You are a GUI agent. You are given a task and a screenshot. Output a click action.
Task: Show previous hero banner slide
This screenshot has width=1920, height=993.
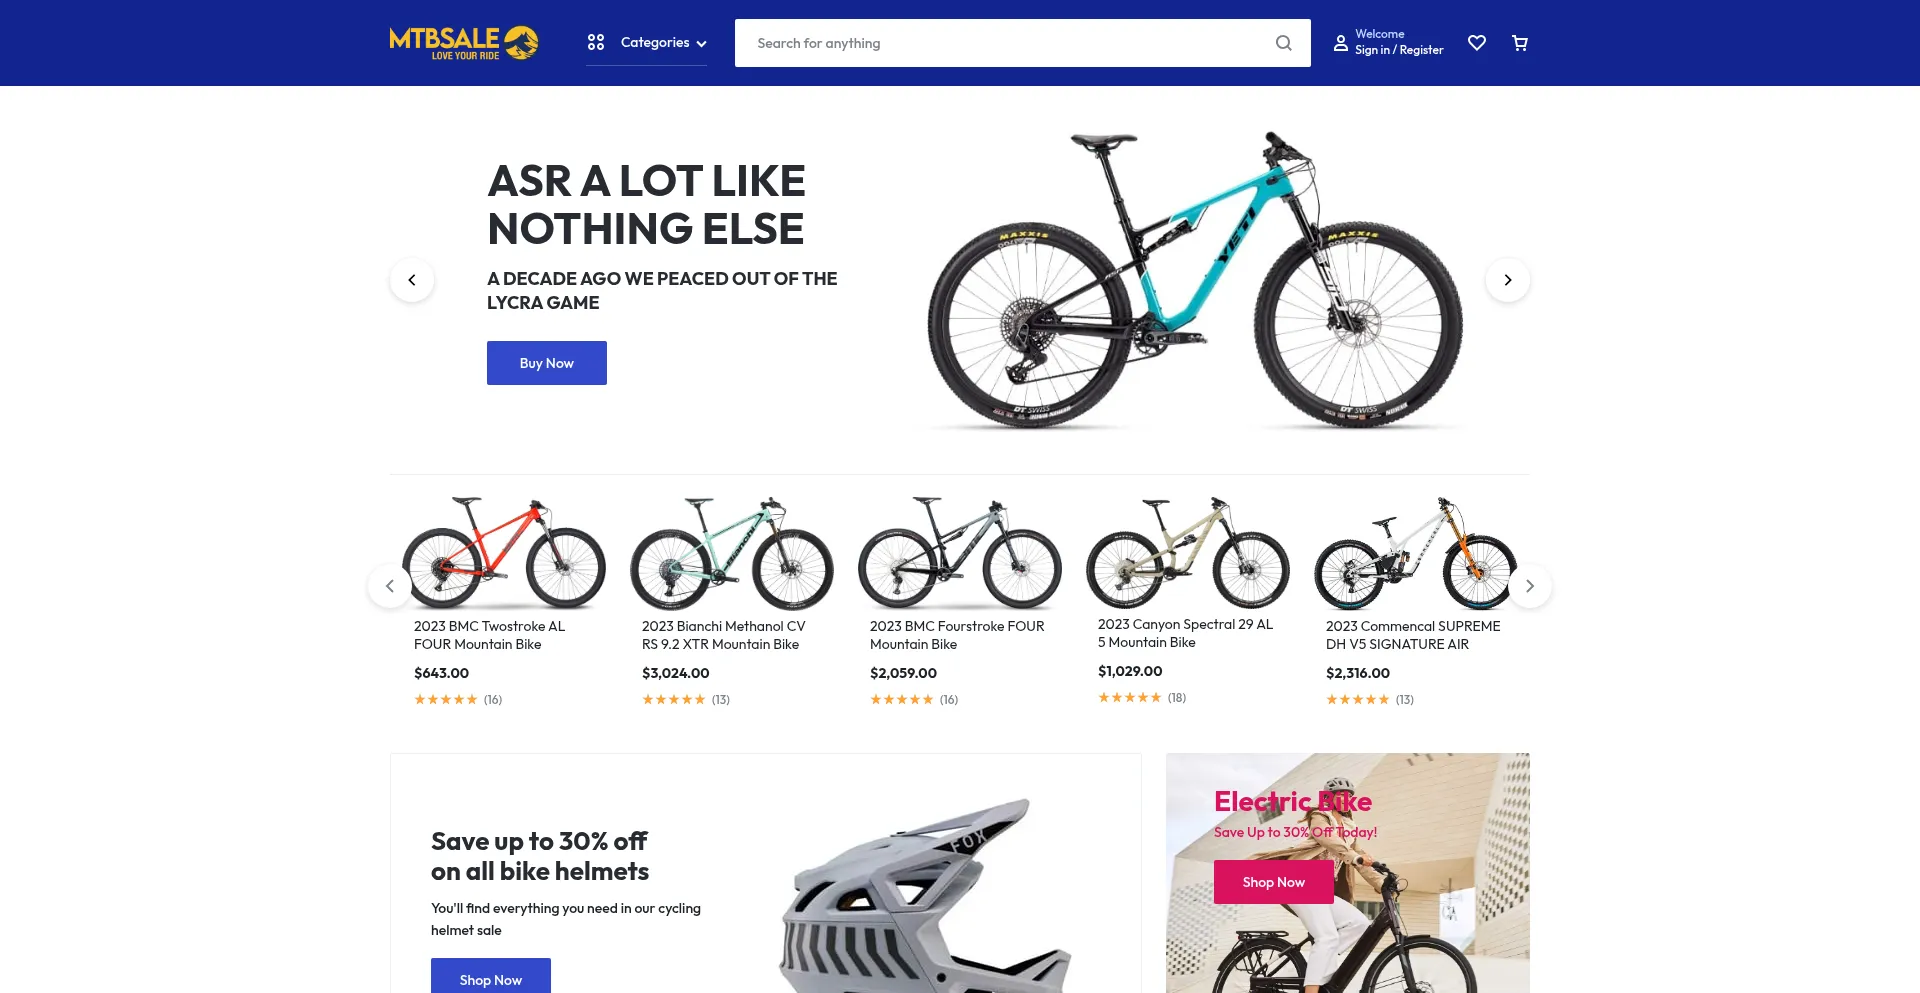click(x=412, y=280)
